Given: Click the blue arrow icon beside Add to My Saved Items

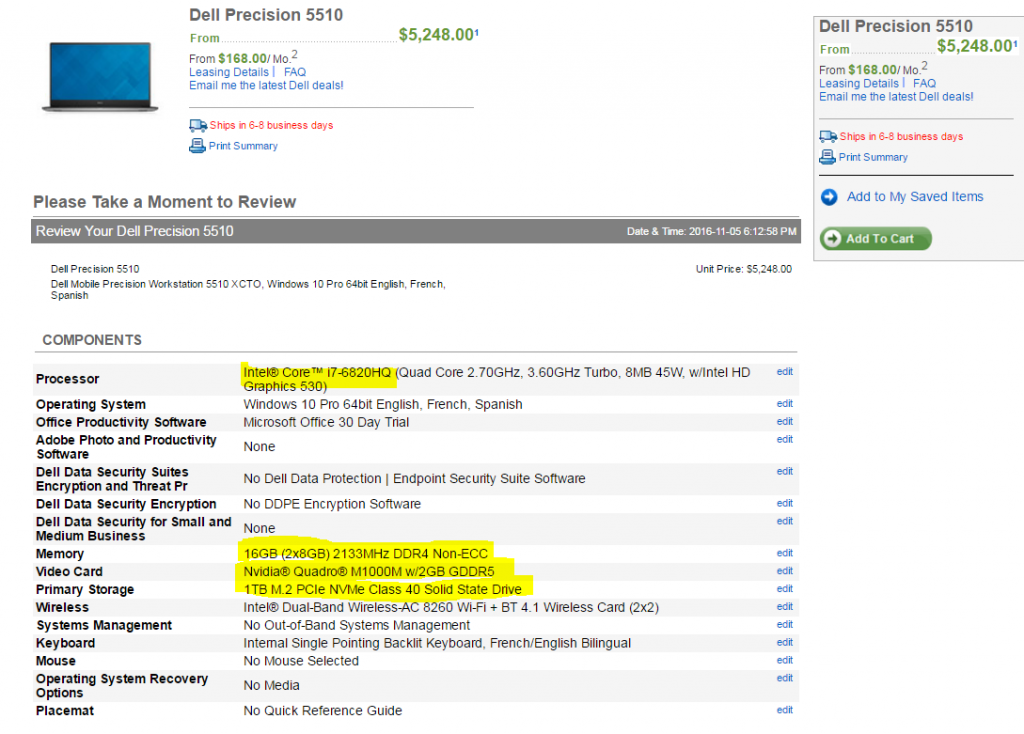Looking at the screenshot, I should tap(829, 197).
